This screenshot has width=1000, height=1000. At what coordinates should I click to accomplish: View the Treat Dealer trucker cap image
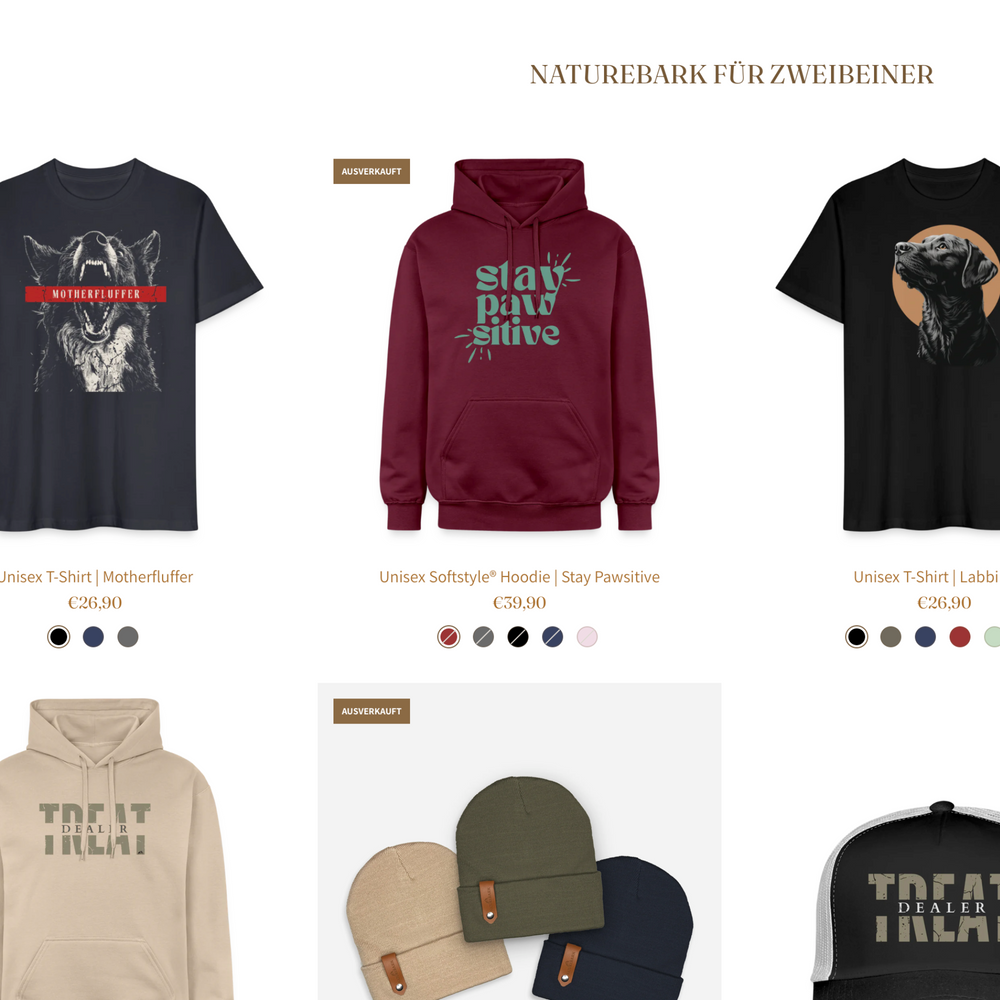[x=906, y=899]
